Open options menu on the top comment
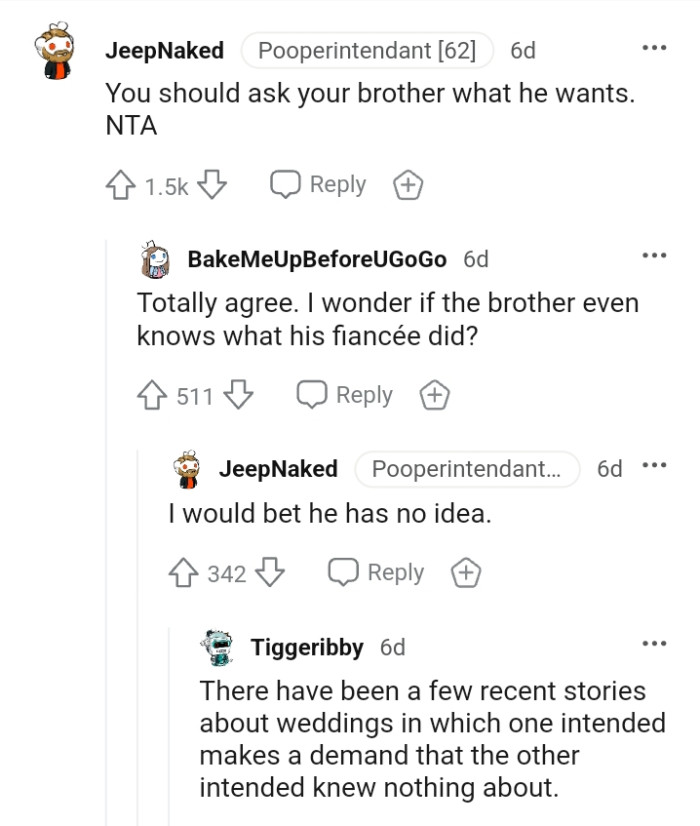700x826 pixels. (655, 45)
